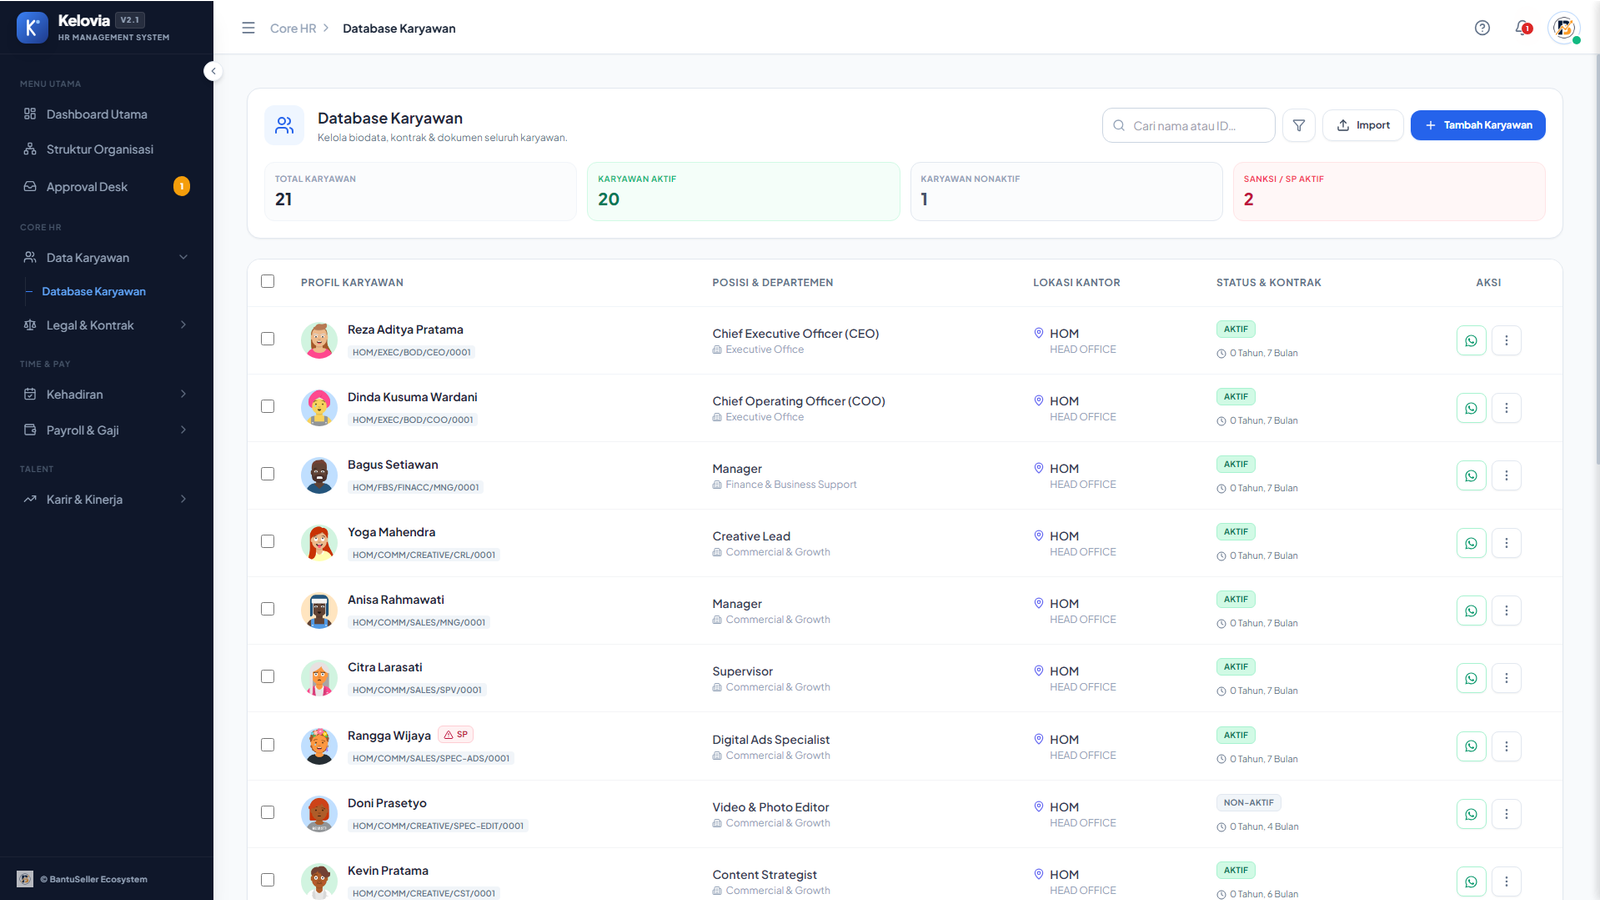The image size is (1600, 900).
Task: Click WhatsApp icon for Anisa Rahmawati
Action: click(x=1471, y=611)
